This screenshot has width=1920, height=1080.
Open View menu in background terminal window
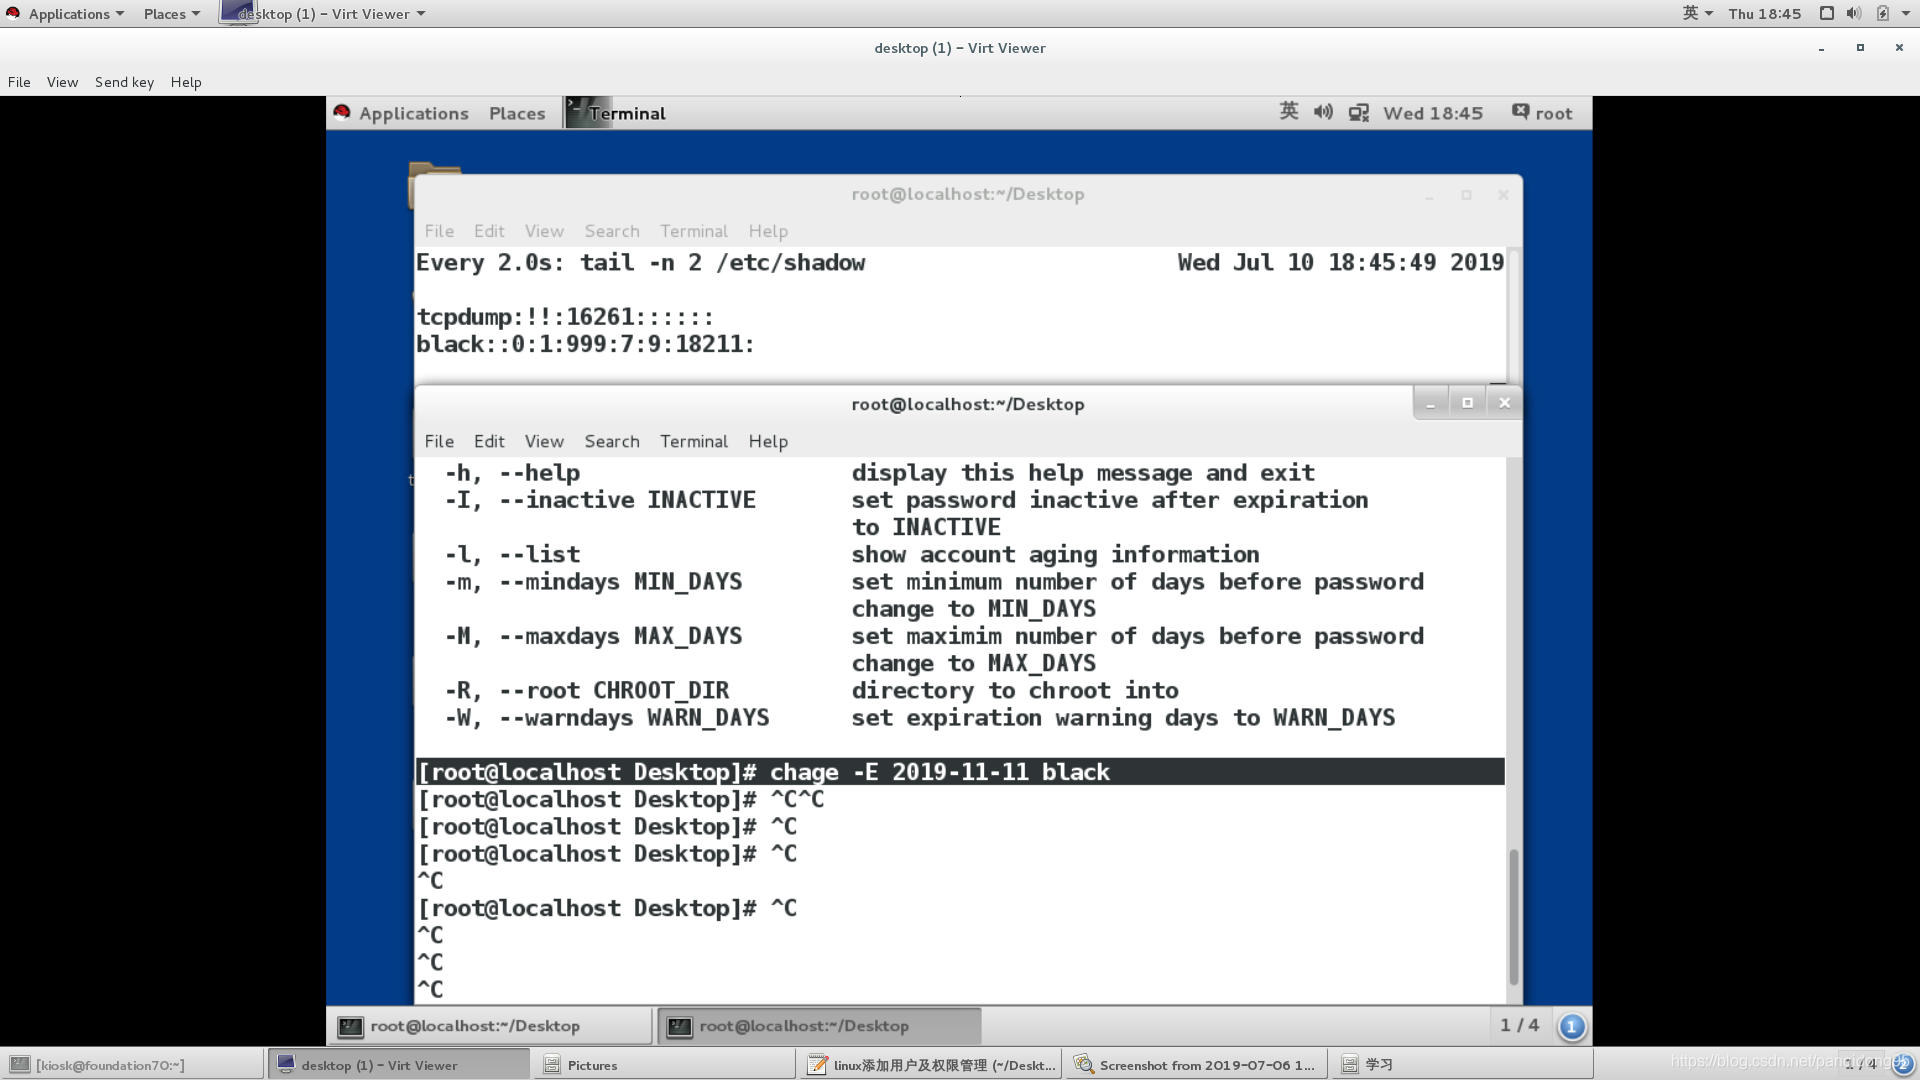pos(544,231)
